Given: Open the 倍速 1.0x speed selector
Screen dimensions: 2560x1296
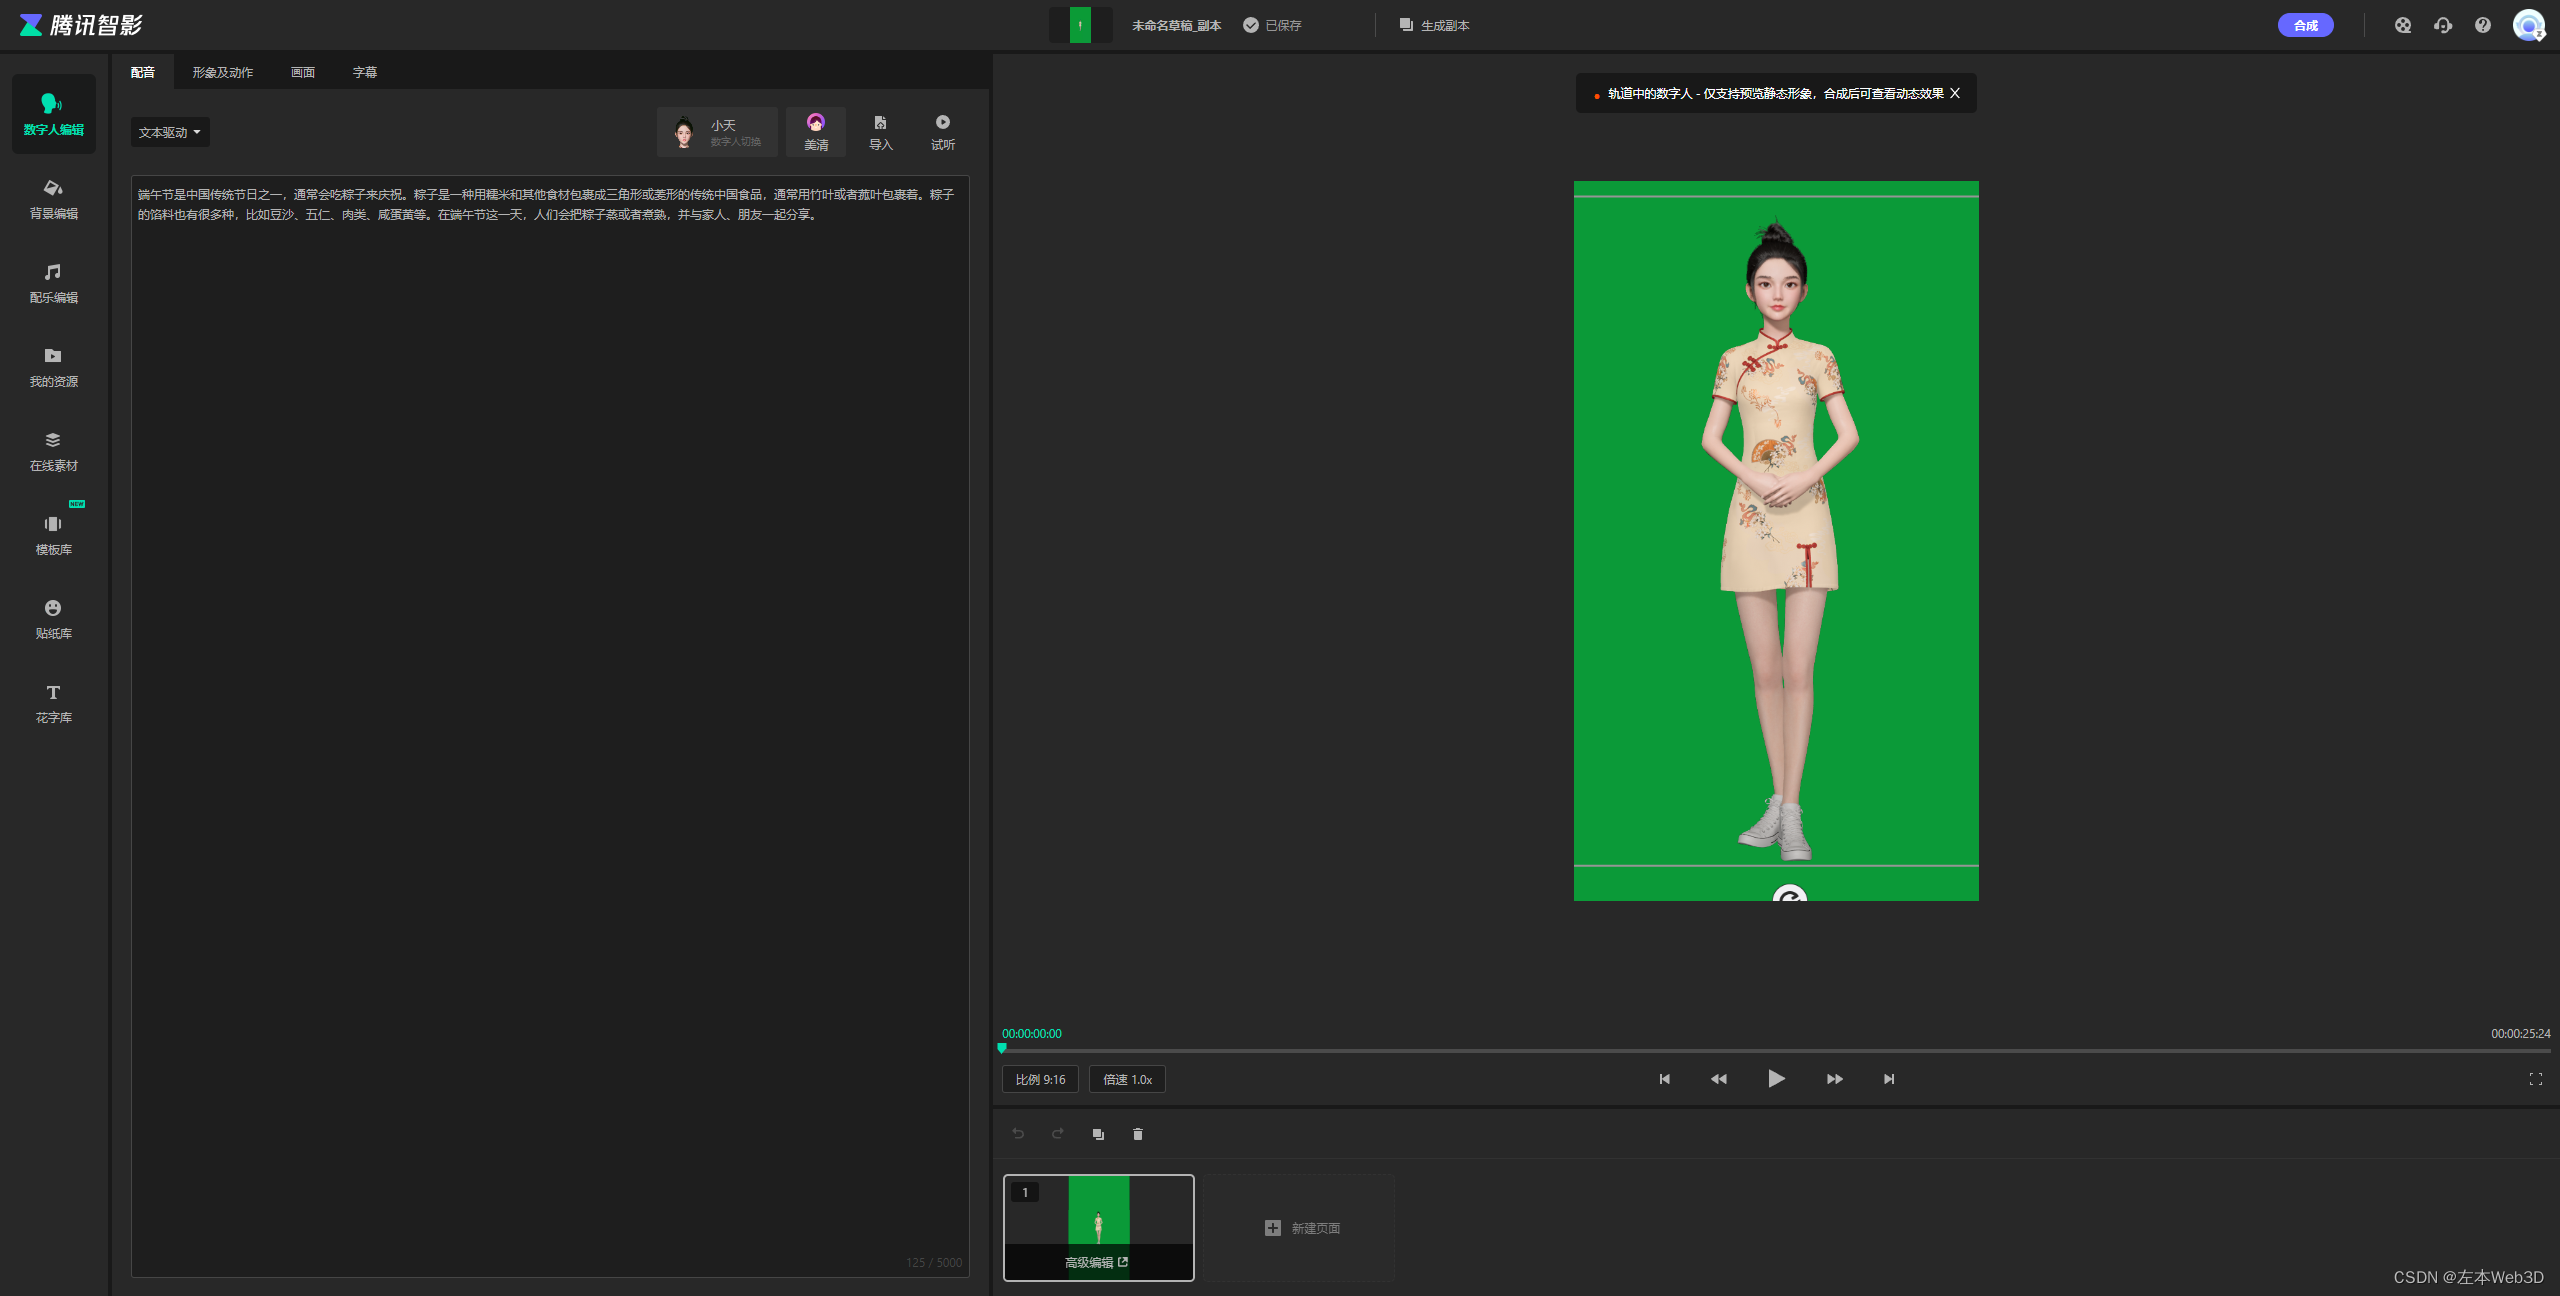Looking at the screenshot, I should coord(1127,1079).
